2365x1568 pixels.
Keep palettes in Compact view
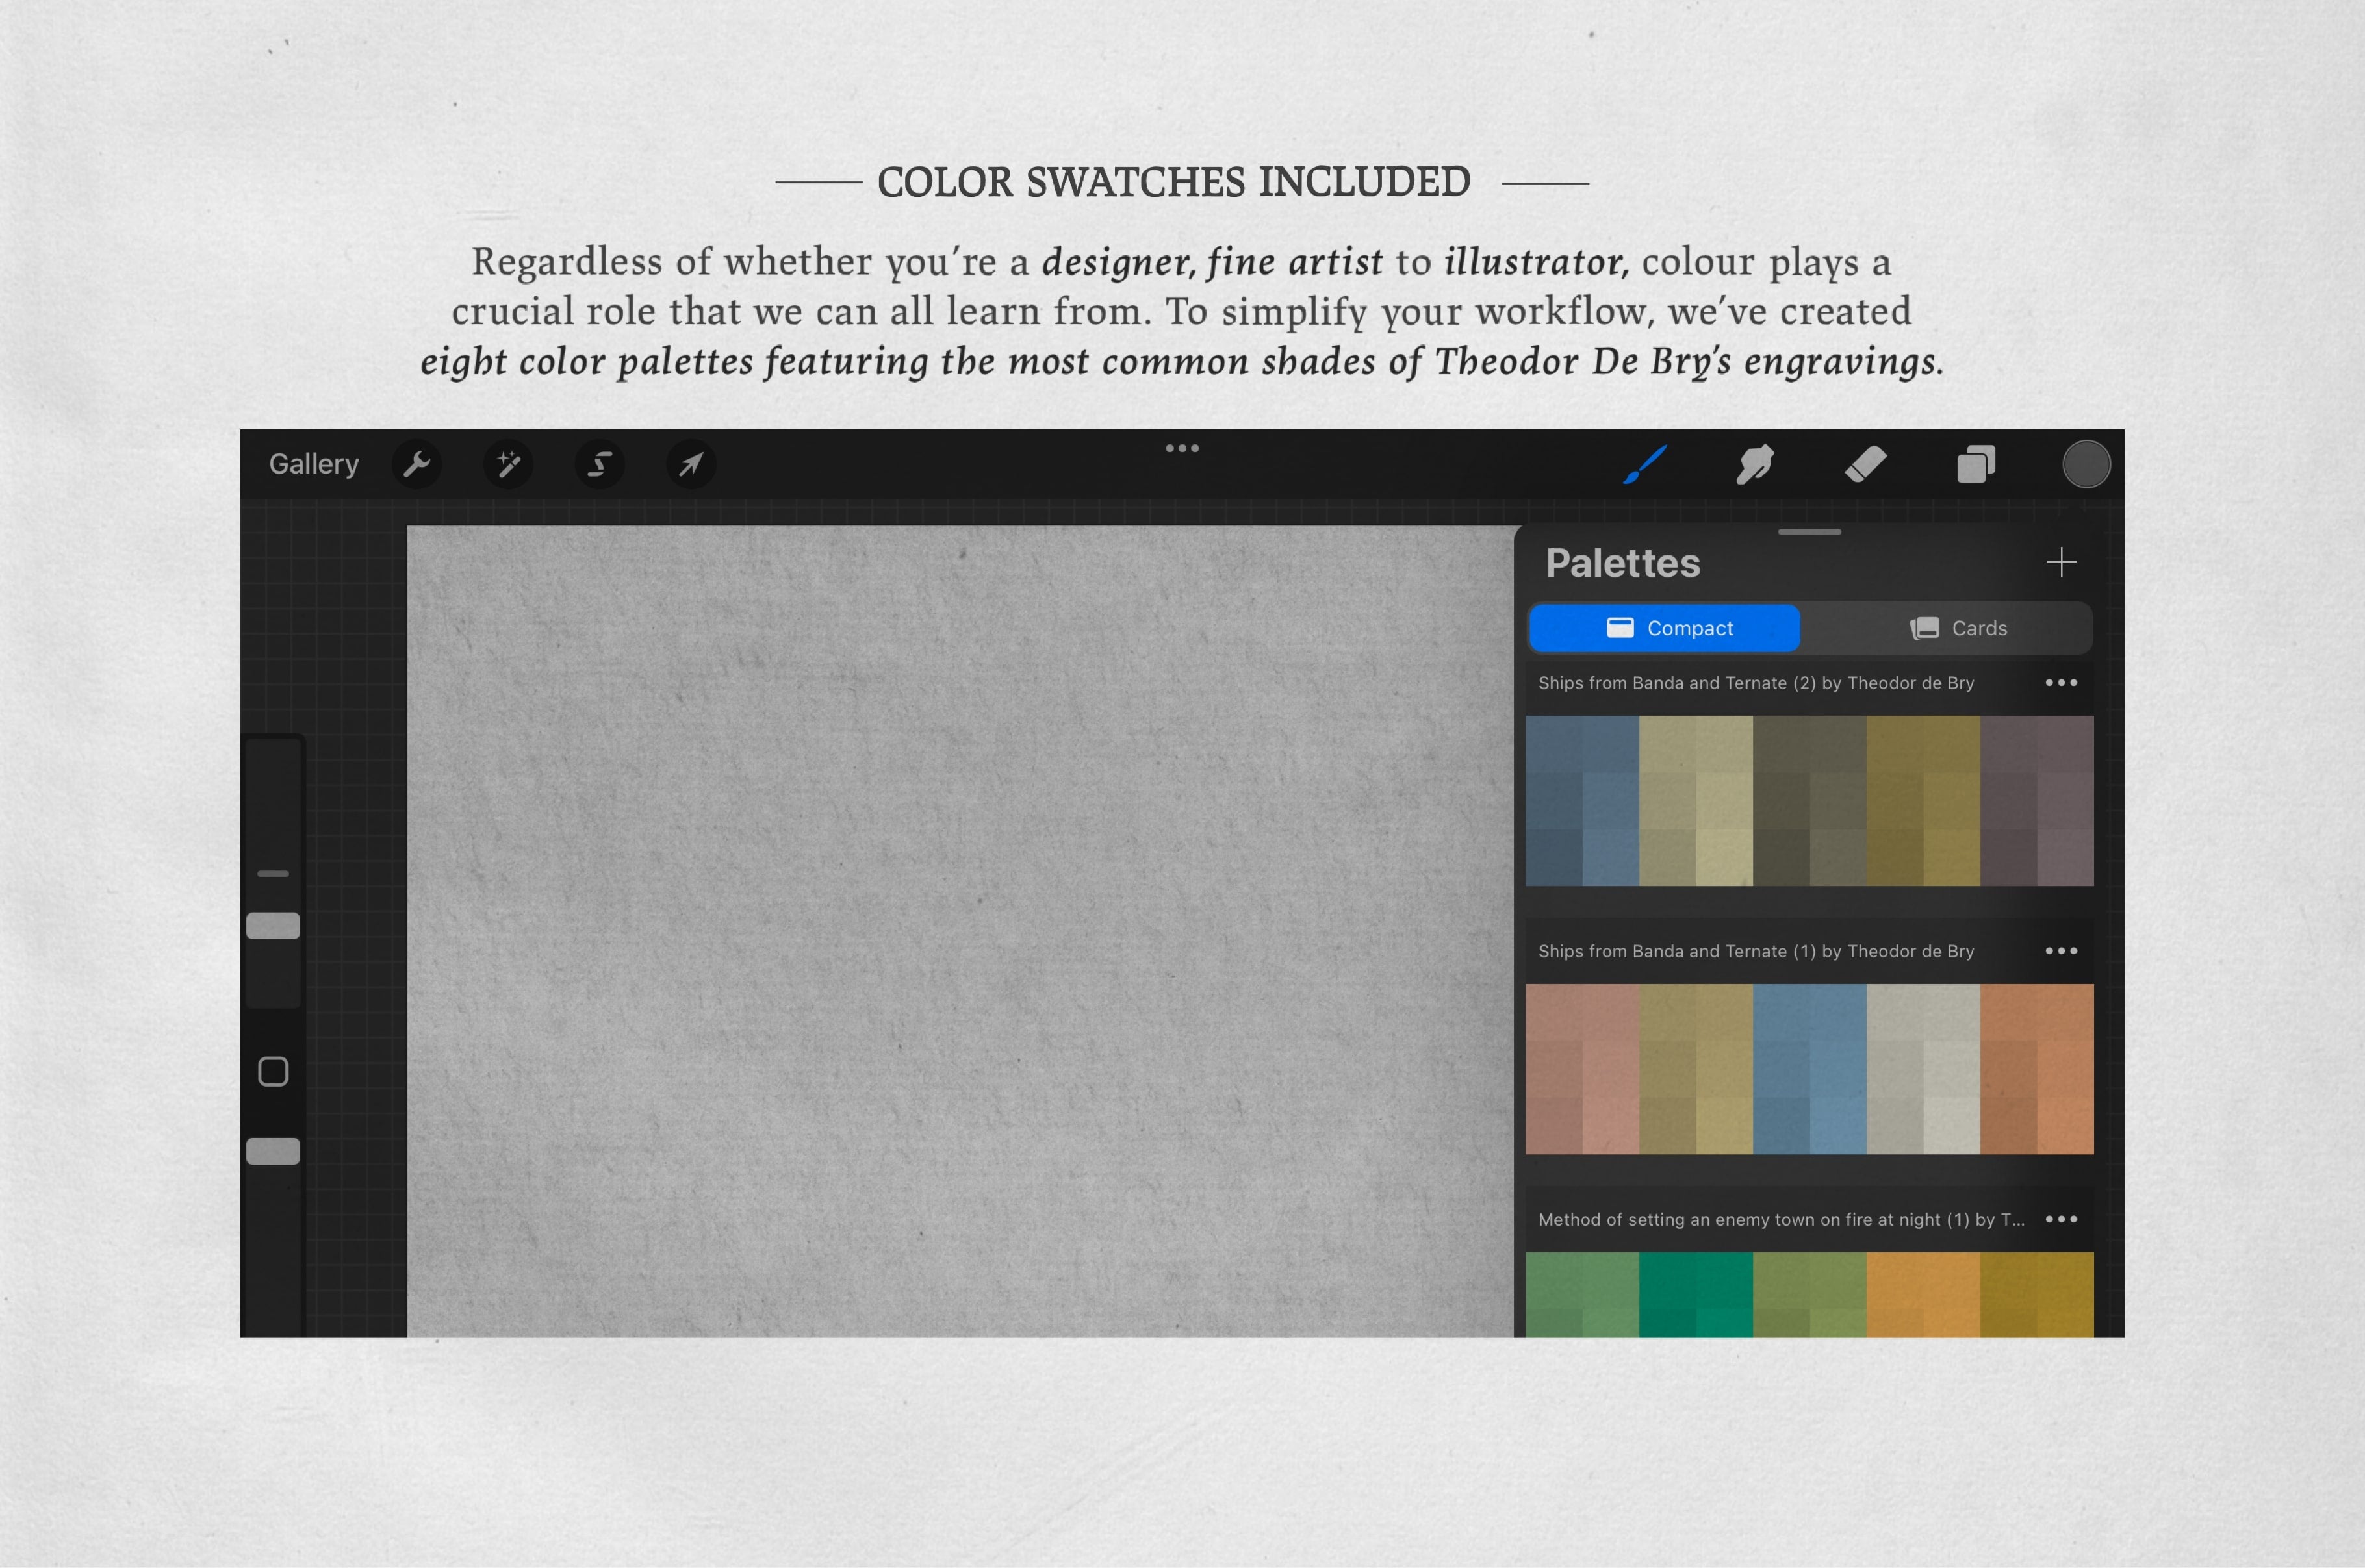coord(1664,628)
